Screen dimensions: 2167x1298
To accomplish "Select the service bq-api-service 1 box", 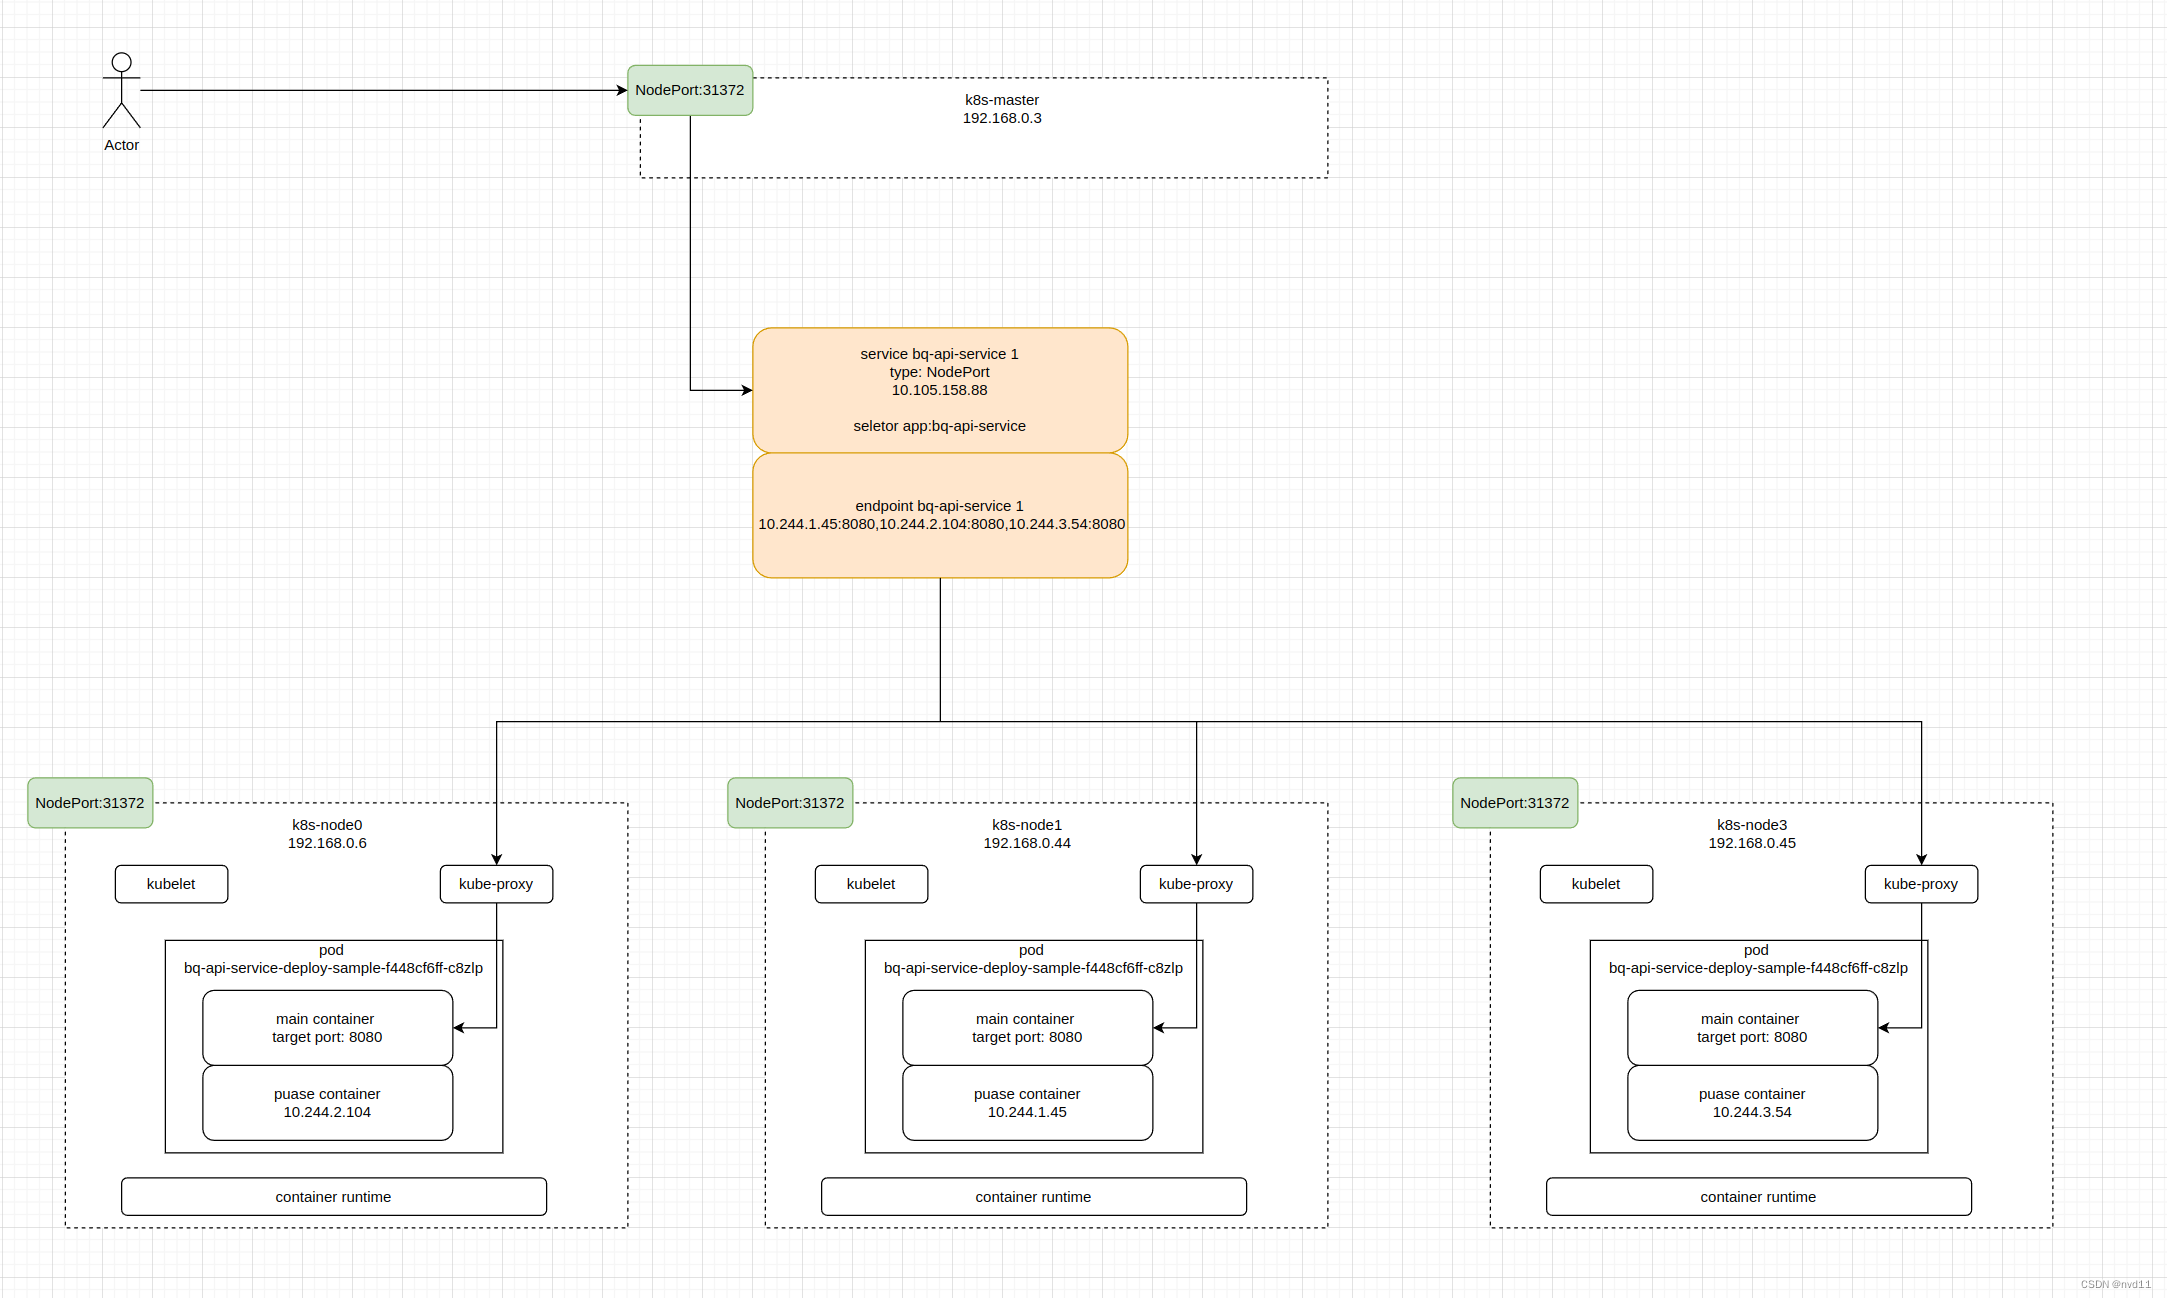I will coord(940,390).
